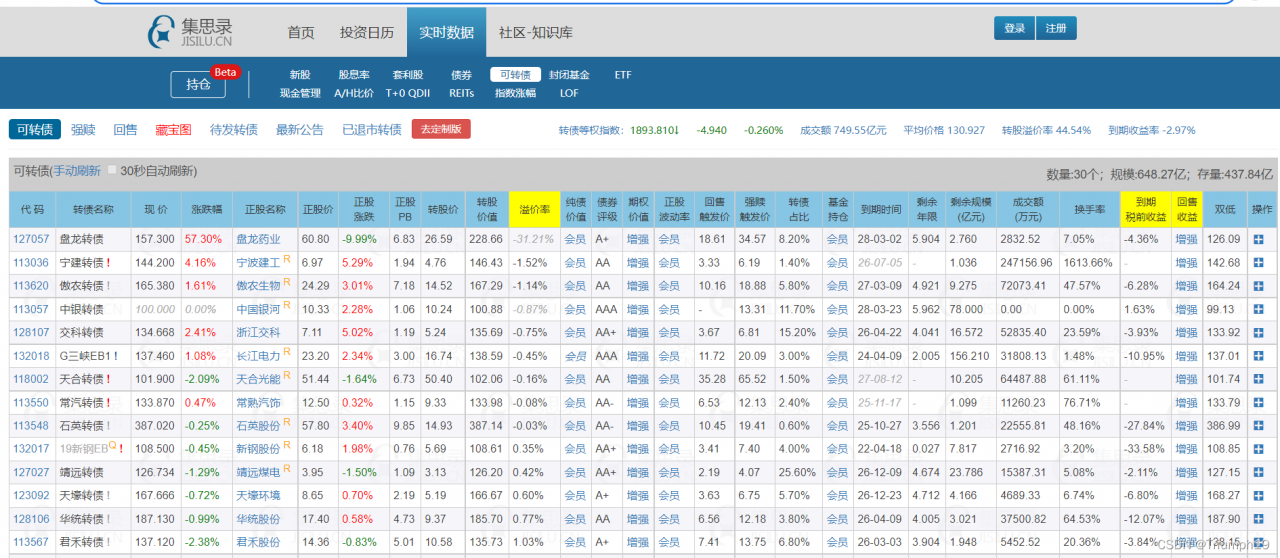This screenshot has height=558, width=1280.
Task: Click the plus icon in 石英转债 row
Action: tap(1257, 426)
